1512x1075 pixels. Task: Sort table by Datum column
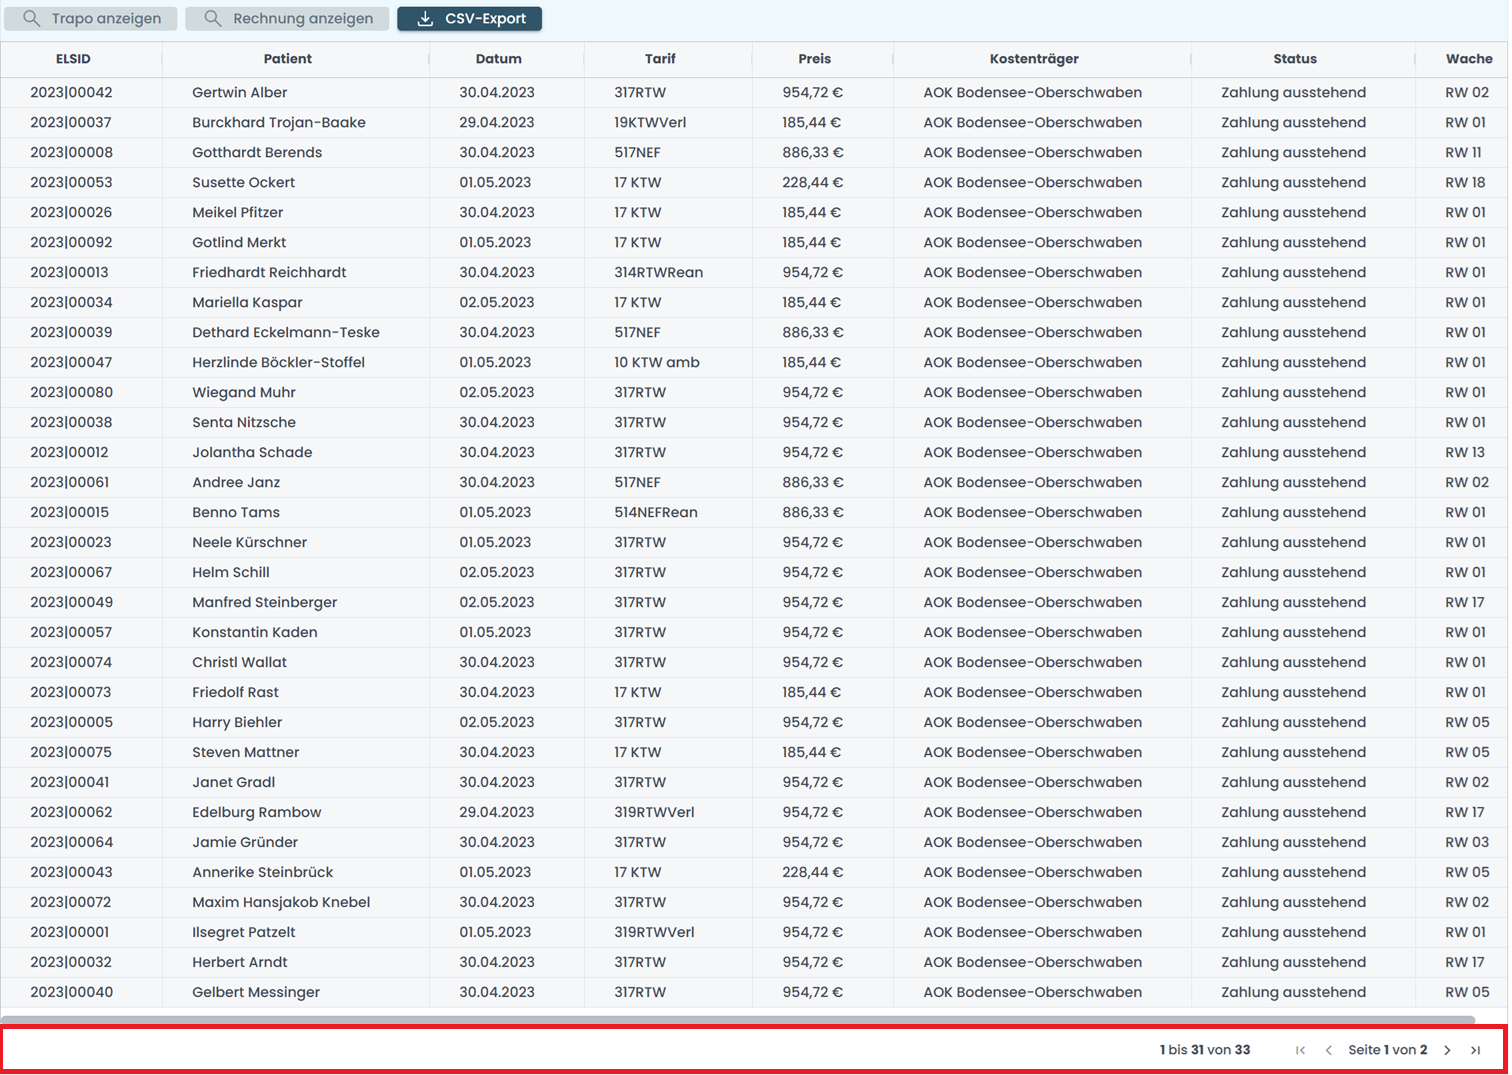click(498, 59)
